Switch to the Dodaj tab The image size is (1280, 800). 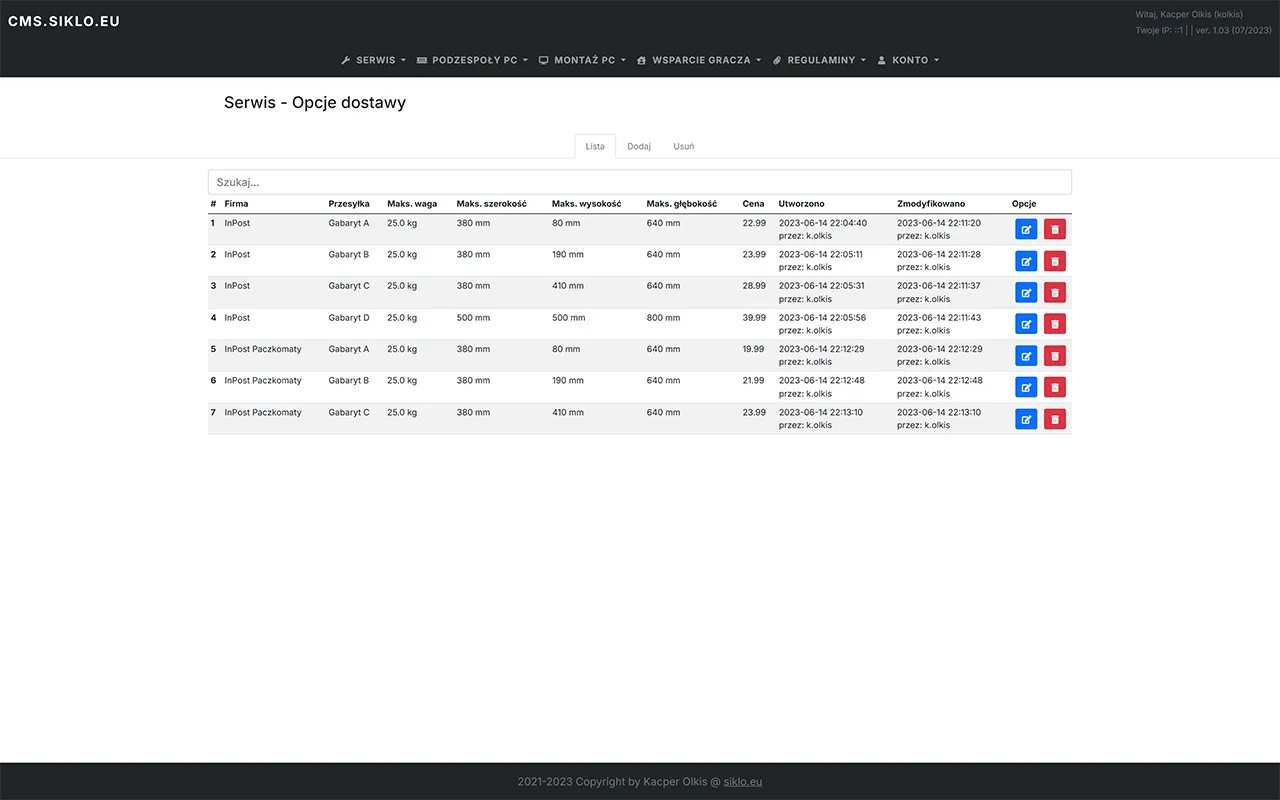click(639, 146)
